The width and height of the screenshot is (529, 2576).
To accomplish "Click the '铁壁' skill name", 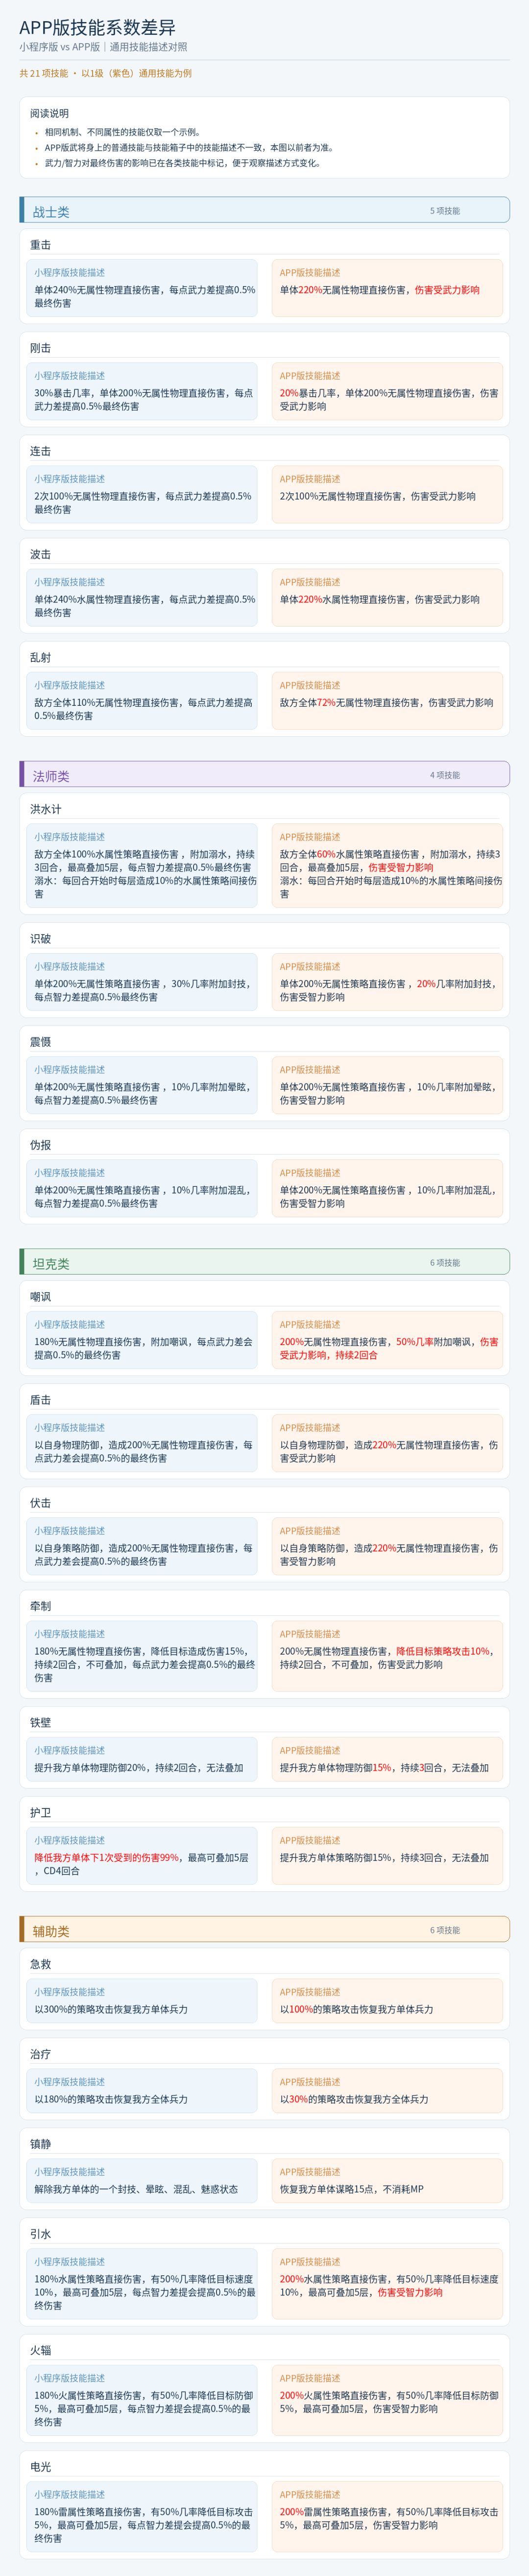I will coord(40,1723).
